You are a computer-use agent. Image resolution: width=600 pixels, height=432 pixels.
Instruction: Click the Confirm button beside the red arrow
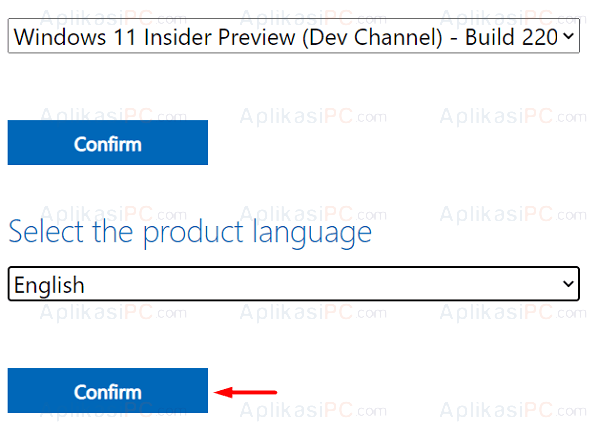pyautogui.click(x=108, y=391)
